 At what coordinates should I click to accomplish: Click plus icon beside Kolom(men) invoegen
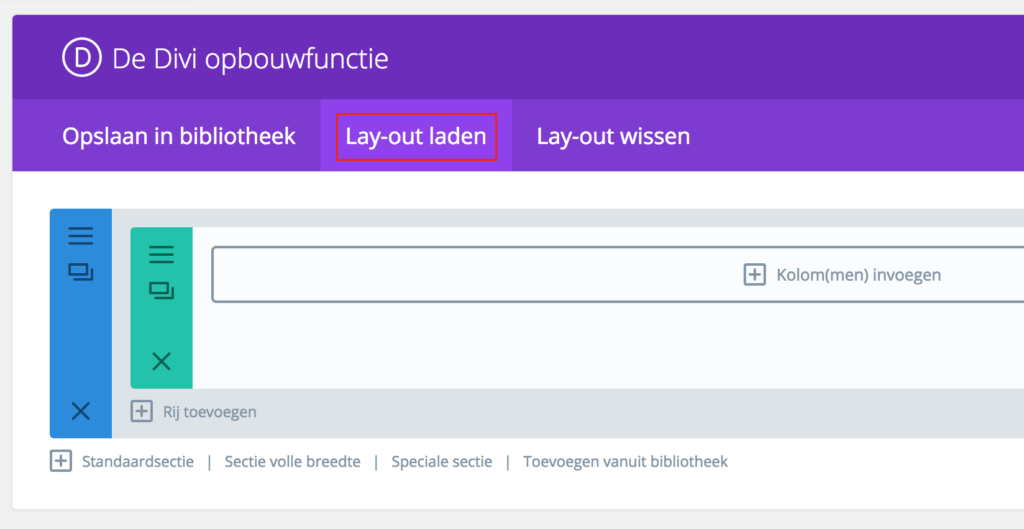click(754, 274)
